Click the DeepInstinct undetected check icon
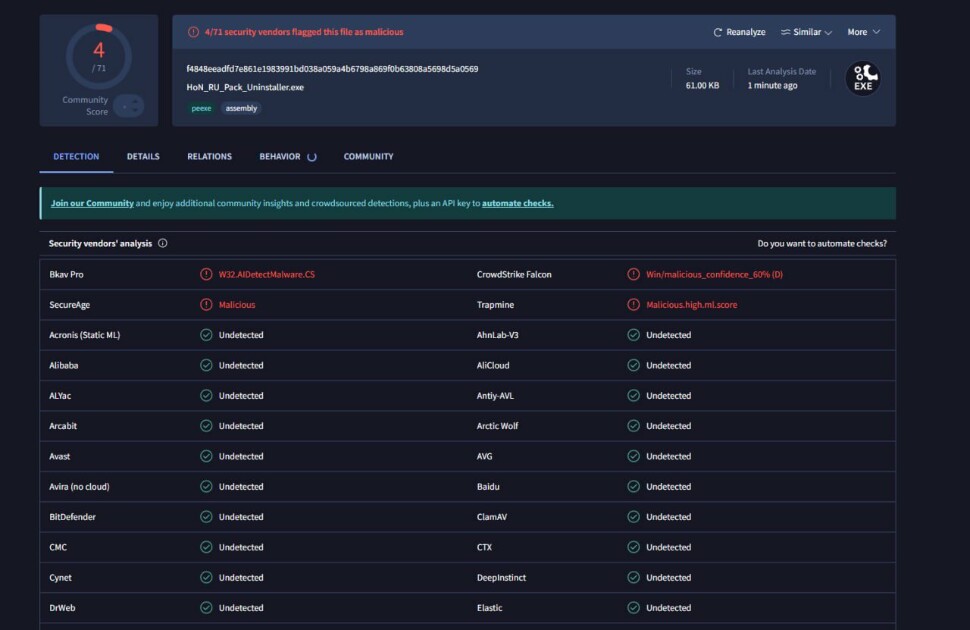 coord(633,577)
